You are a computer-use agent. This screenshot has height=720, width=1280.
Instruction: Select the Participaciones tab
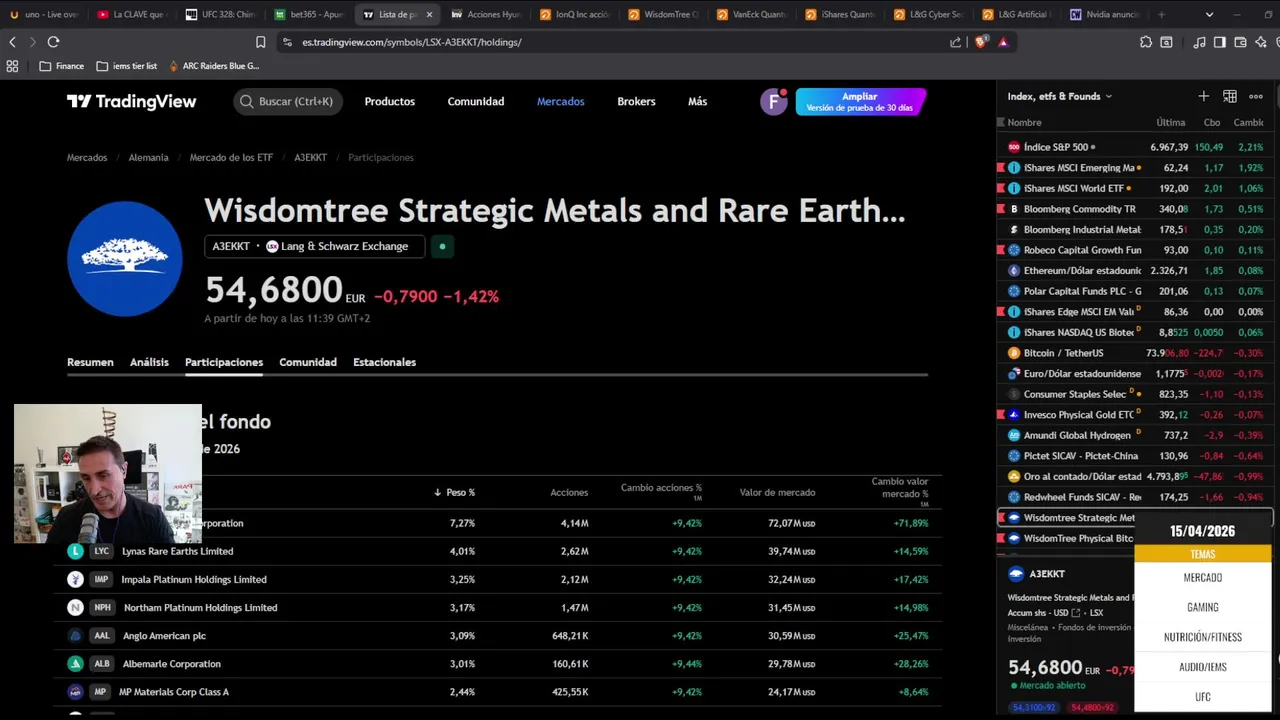pyautogui.click(x=224, y=362)
